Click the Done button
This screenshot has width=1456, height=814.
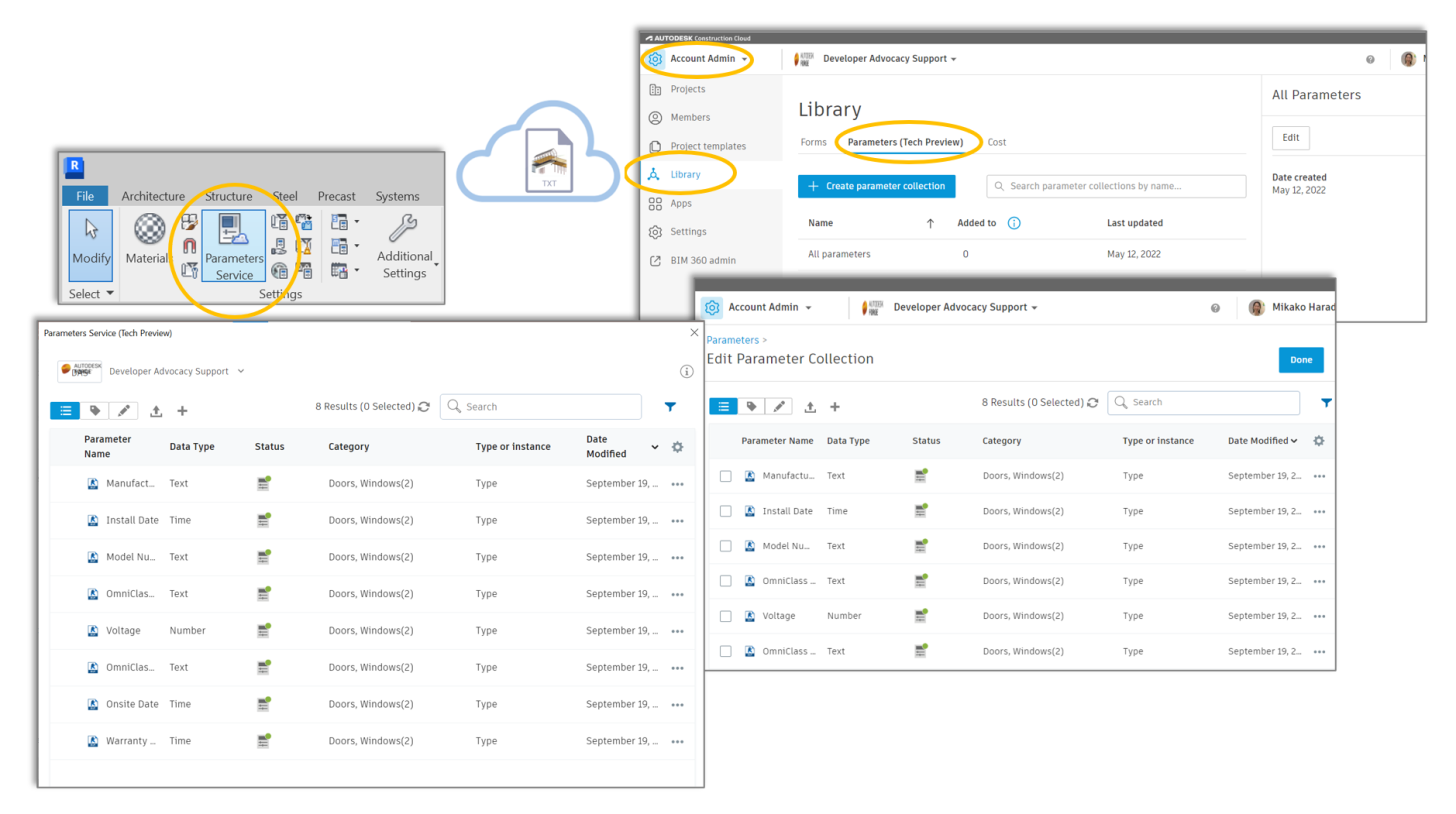1300,360
